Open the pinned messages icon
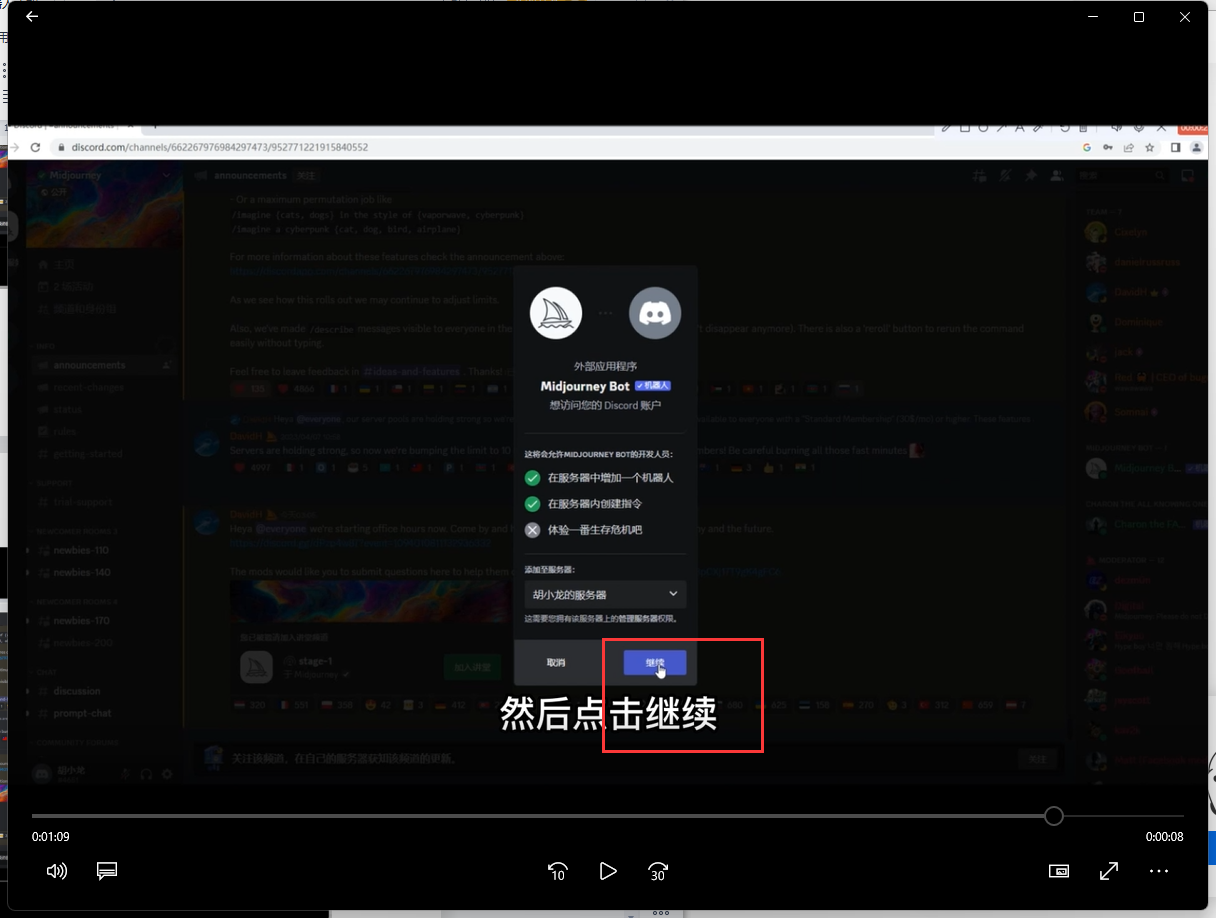 click(x=1030, y=175)
